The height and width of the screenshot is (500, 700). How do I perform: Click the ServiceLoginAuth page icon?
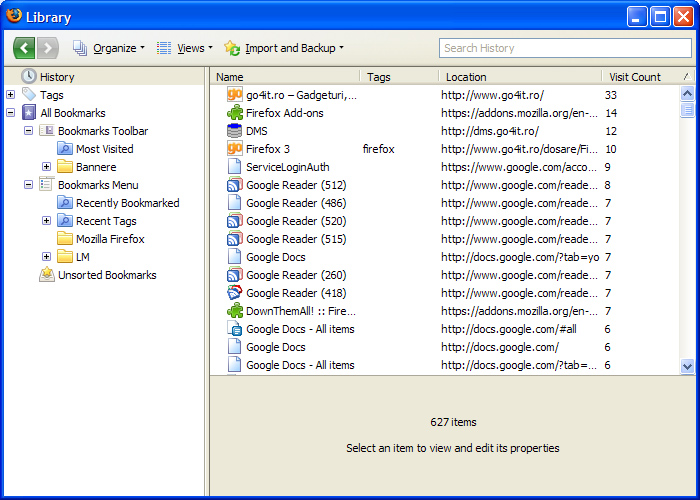click(235, 167)
